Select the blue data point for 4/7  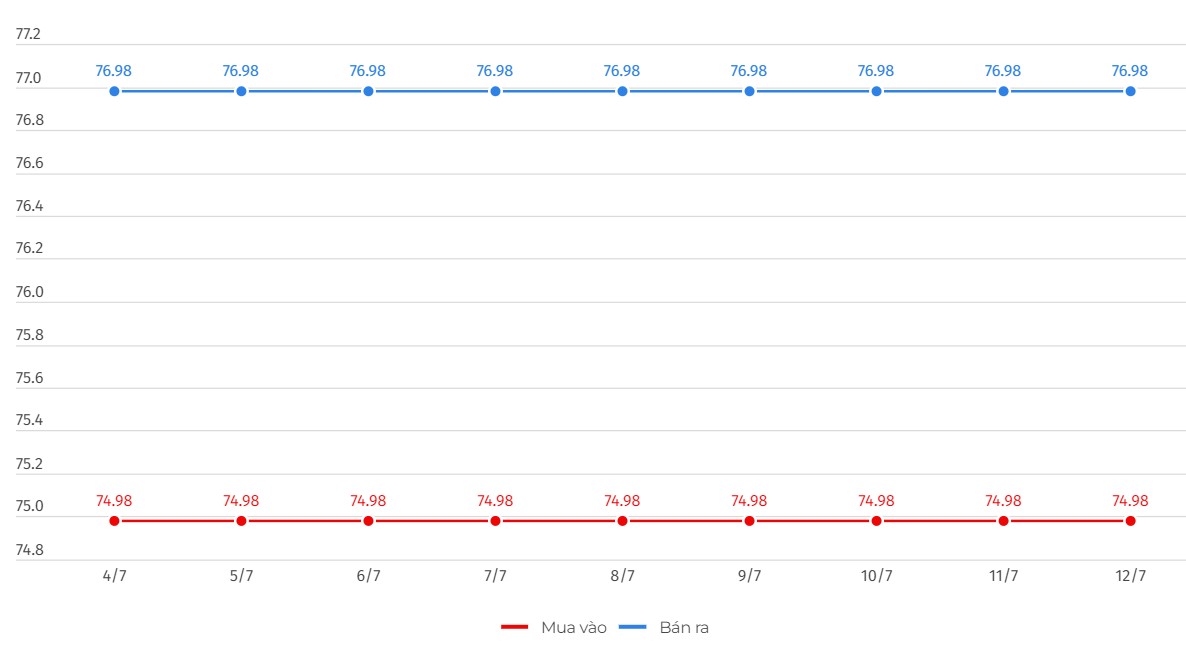(x=114, y=91)
